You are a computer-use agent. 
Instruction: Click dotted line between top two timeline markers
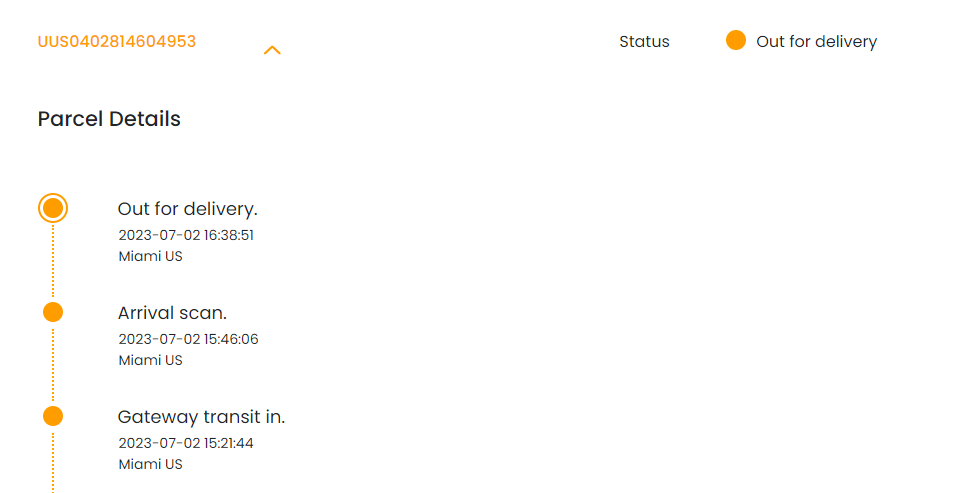[53, 262]
